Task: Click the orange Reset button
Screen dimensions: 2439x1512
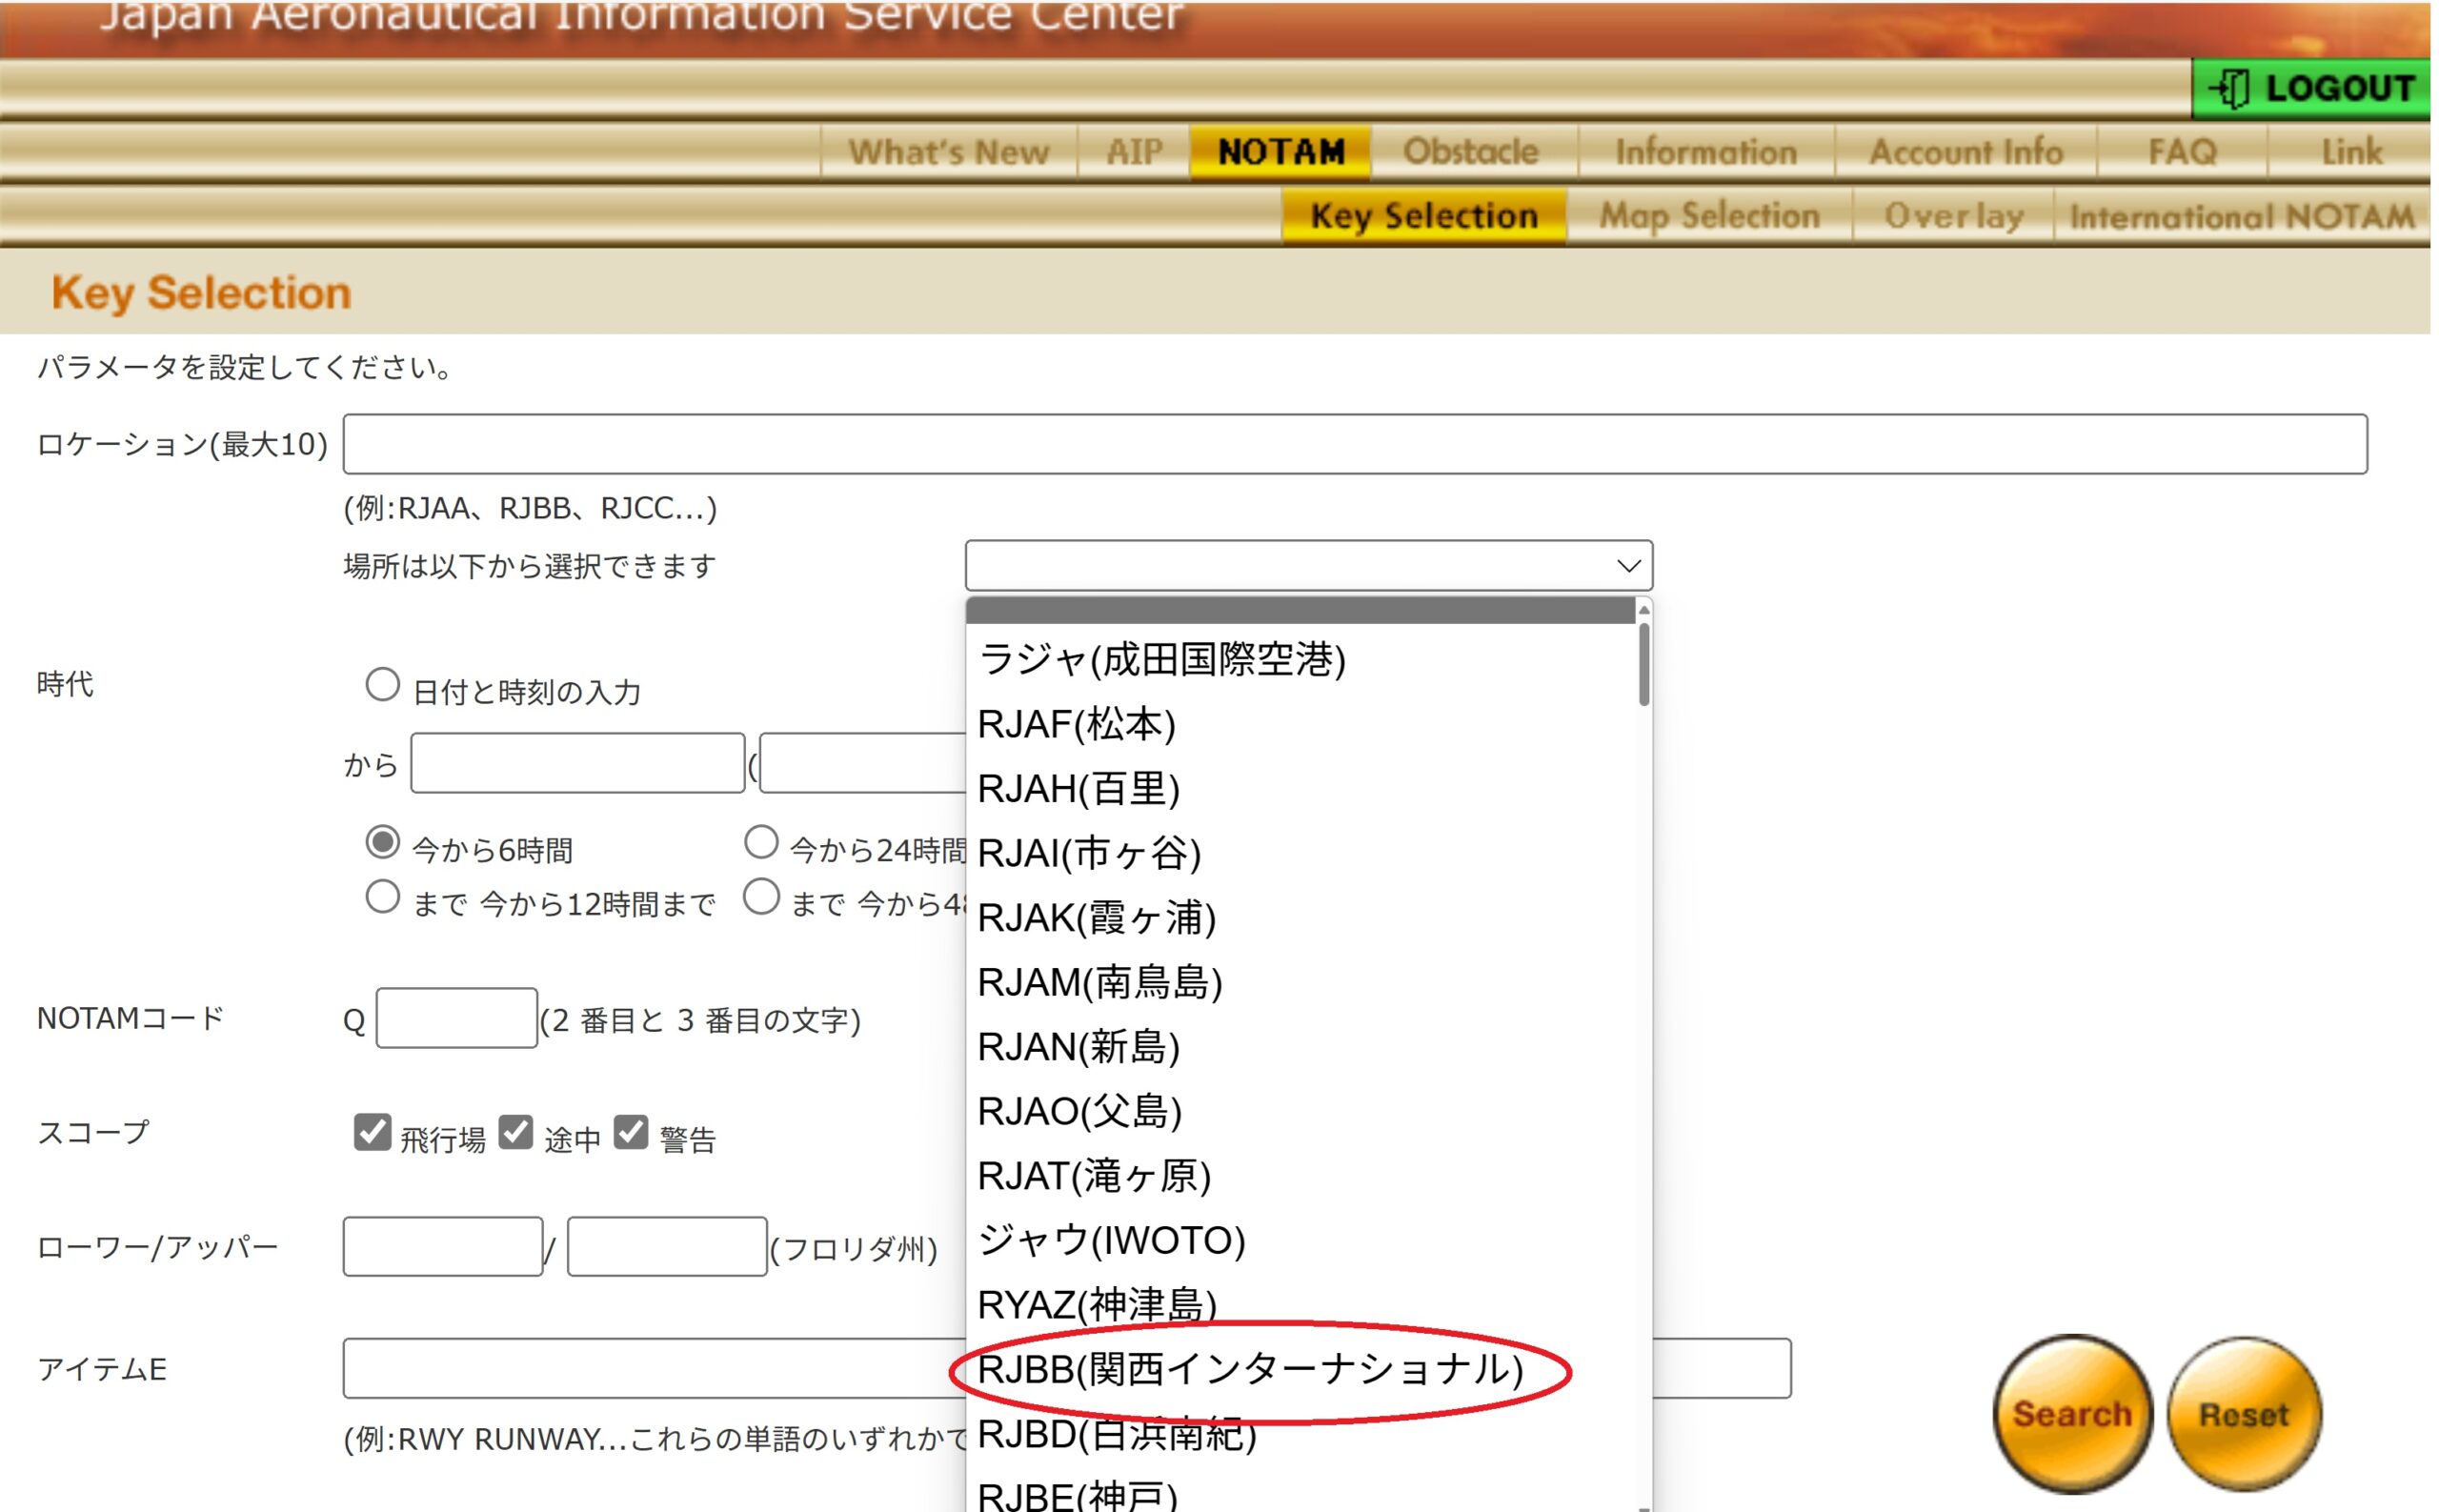Action: point(2244,1414)
